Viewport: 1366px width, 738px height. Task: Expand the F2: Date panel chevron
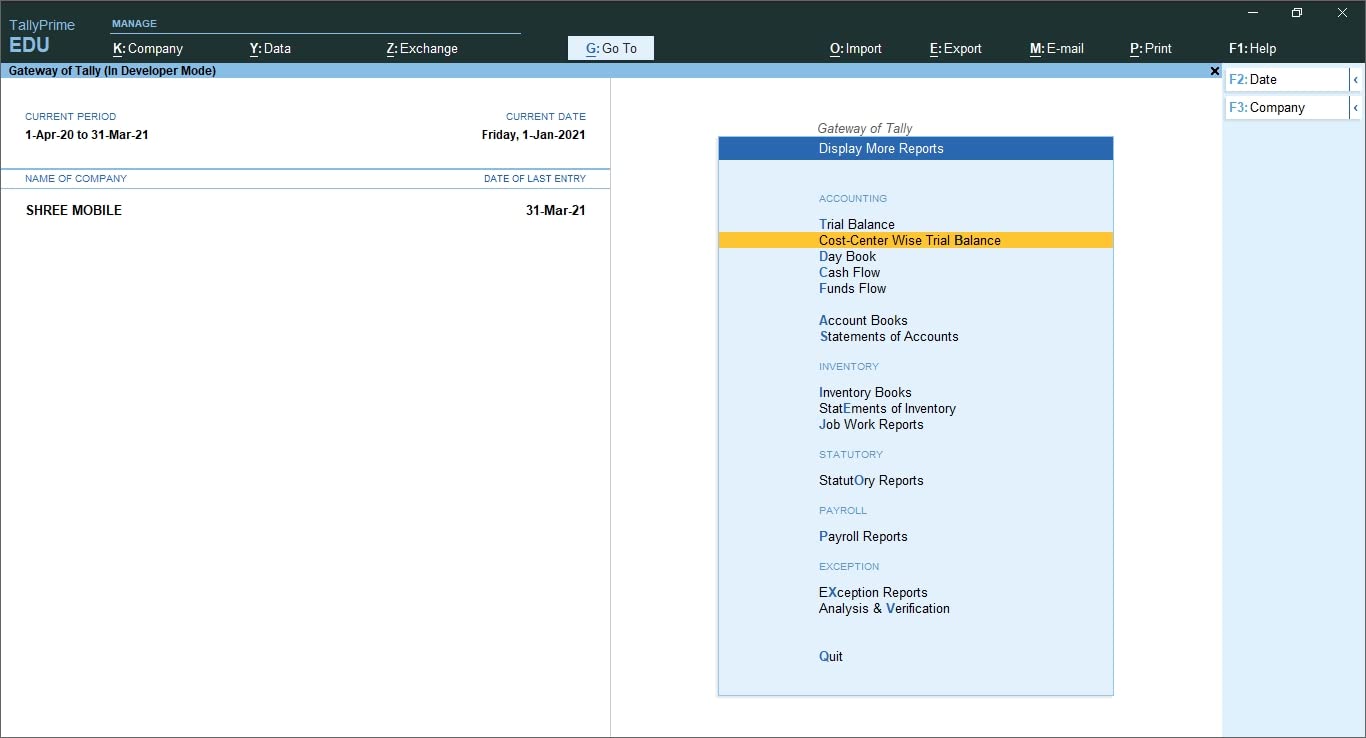coord(1357,79)
